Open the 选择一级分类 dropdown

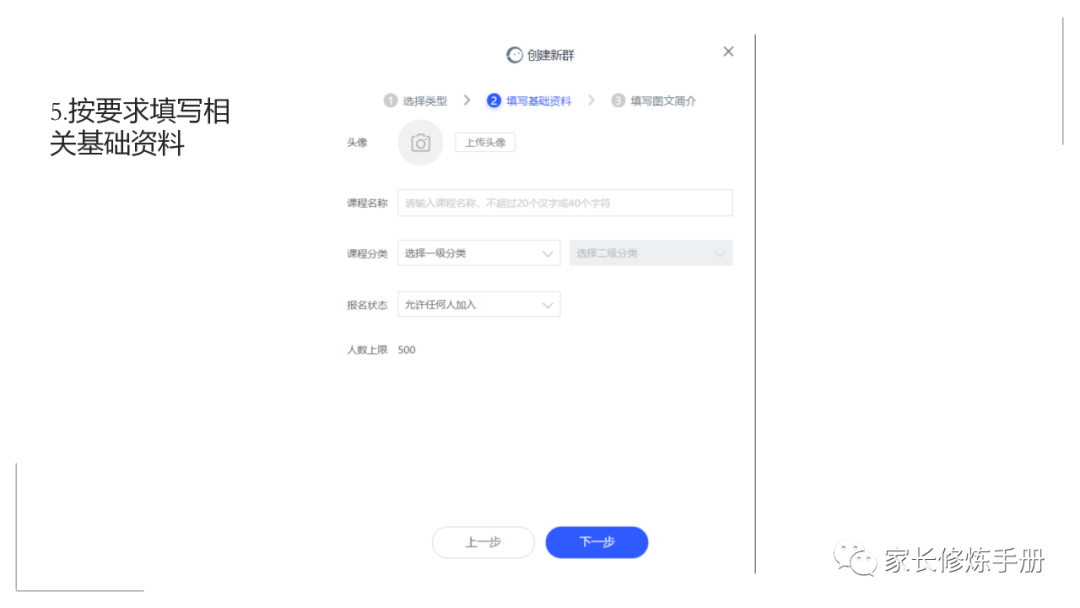(479, 253)
